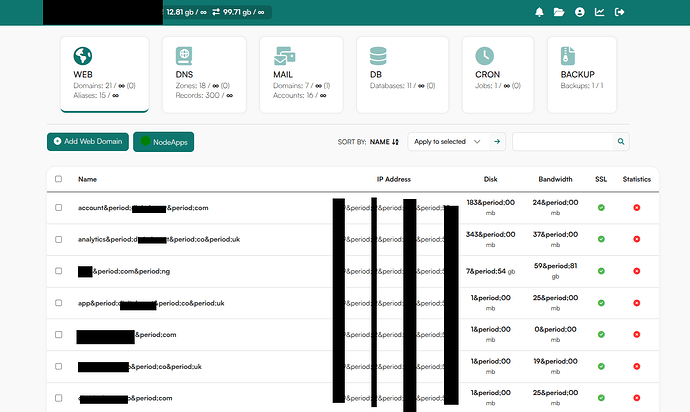
Task: Click the SSL column header
Action: pos(601,179)
